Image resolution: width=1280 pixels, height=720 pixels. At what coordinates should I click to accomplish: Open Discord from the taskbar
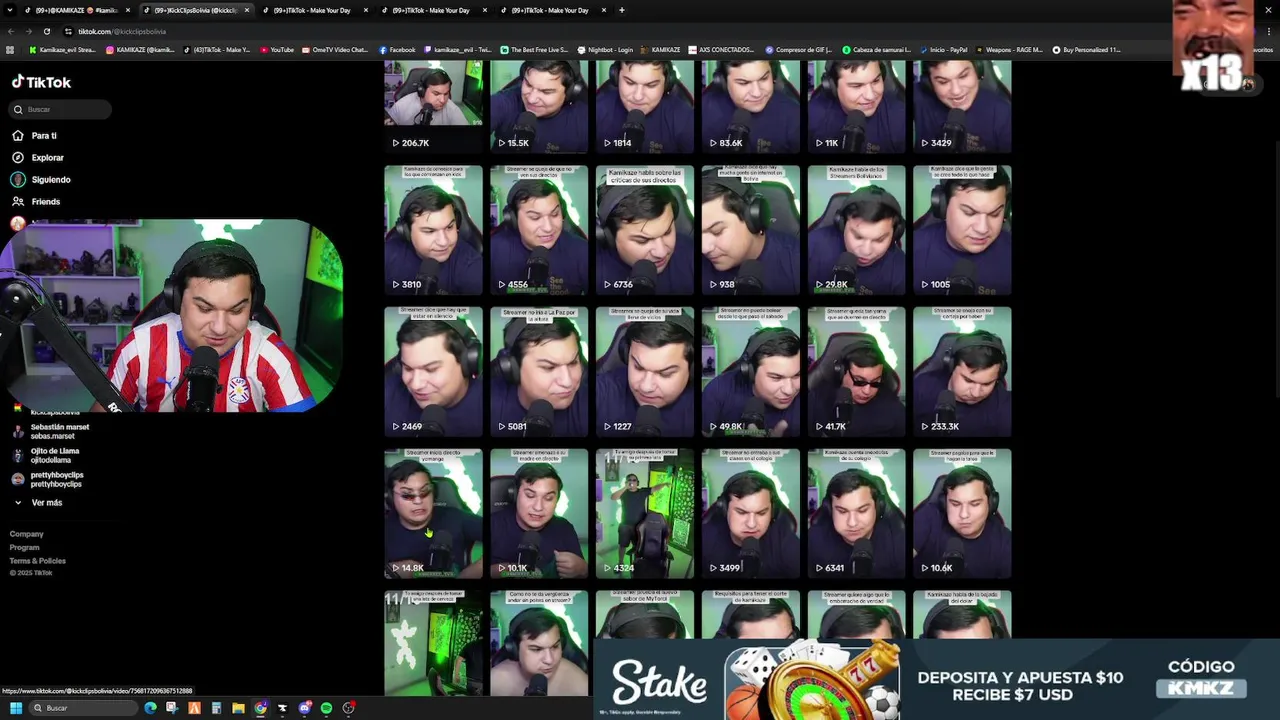click(x=305, y=708)
